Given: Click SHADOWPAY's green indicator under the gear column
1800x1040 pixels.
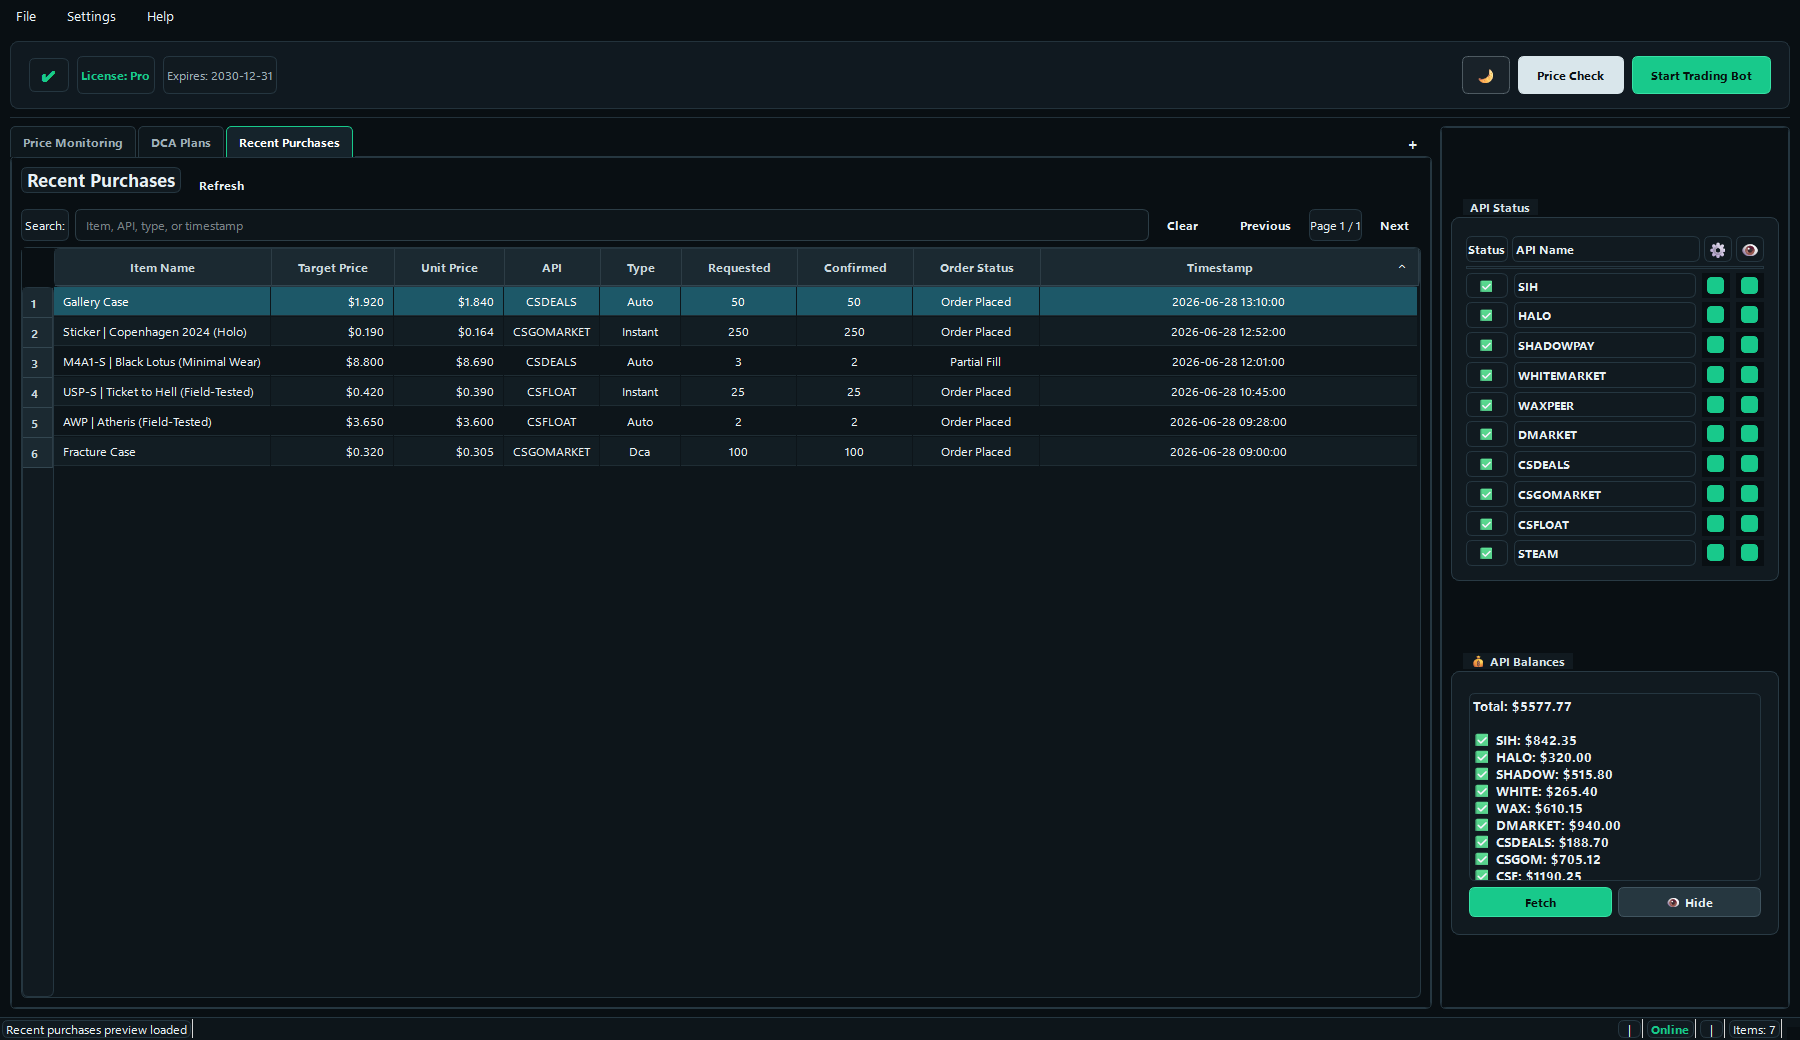Looking at the screenshot, I should (1716, 345).
